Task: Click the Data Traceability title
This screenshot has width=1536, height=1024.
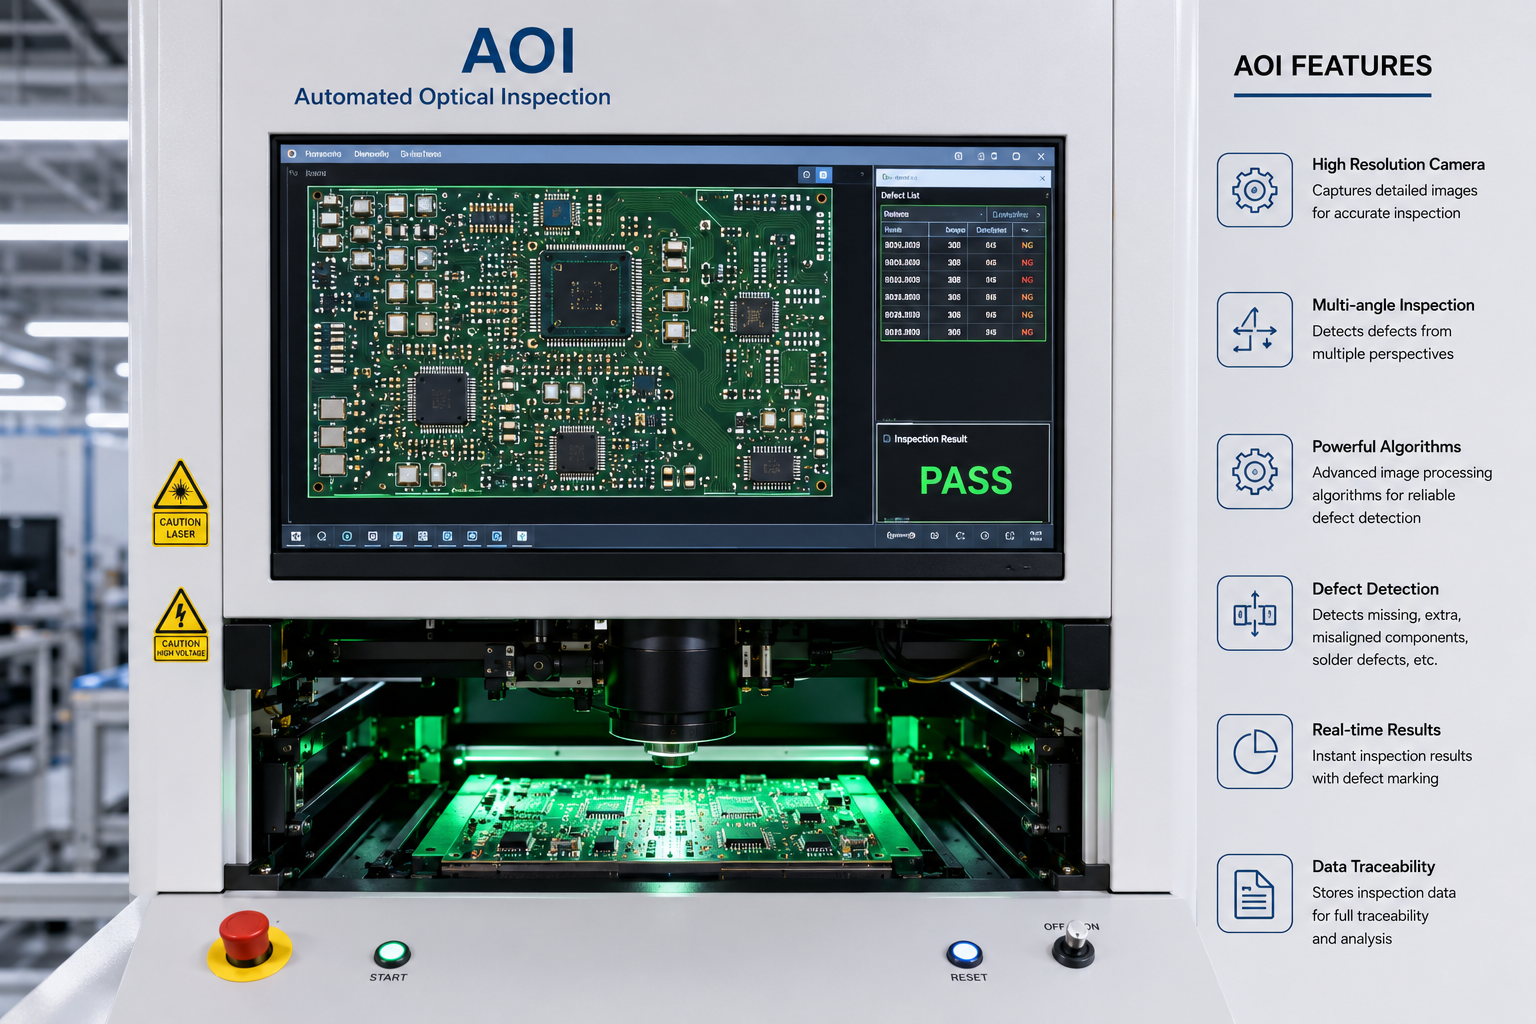Action: [x=1373, y=867]
